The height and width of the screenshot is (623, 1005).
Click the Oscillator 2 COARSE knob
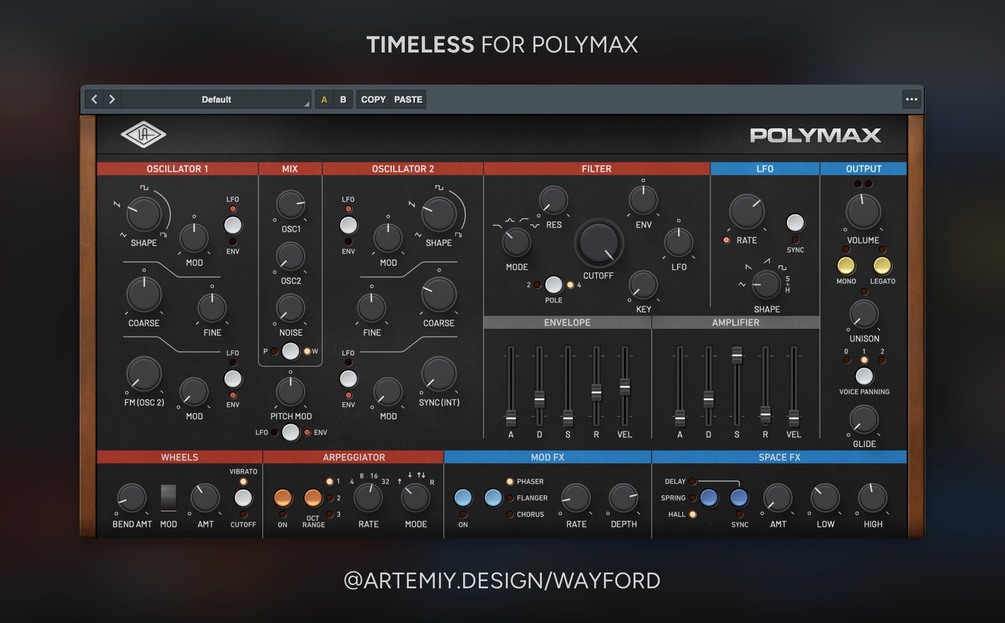(x=439, y=294)
